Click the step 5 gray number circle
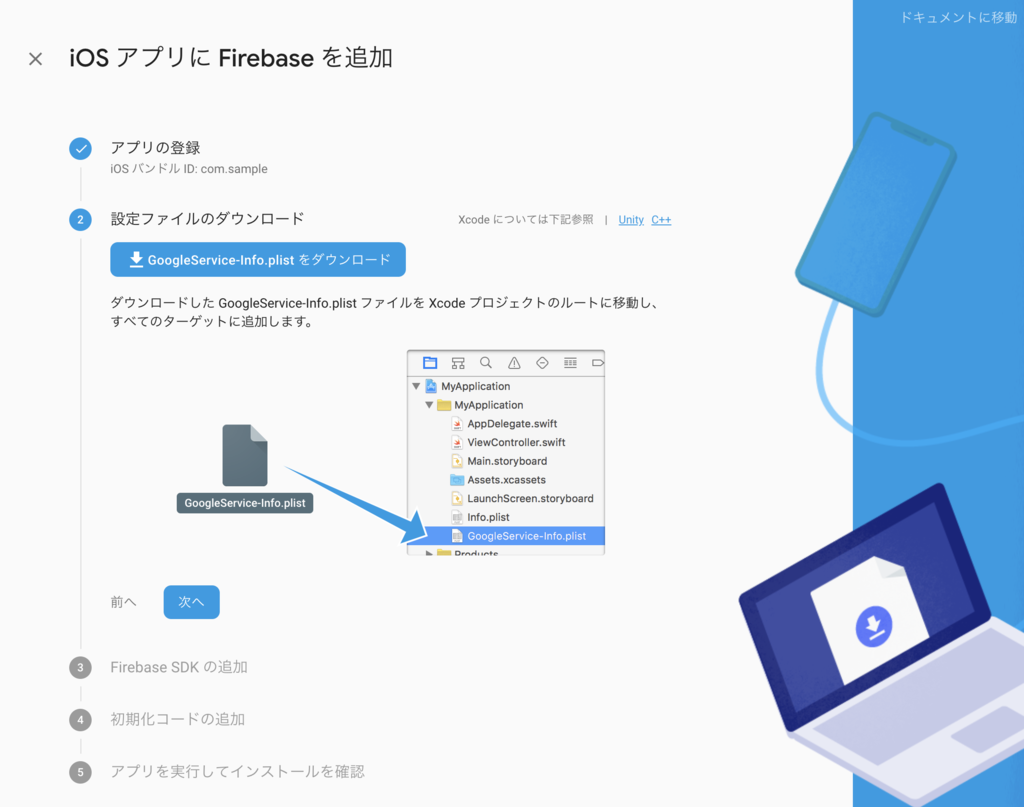This screenshot has width=1024, height=807. (x=80, y=772)
